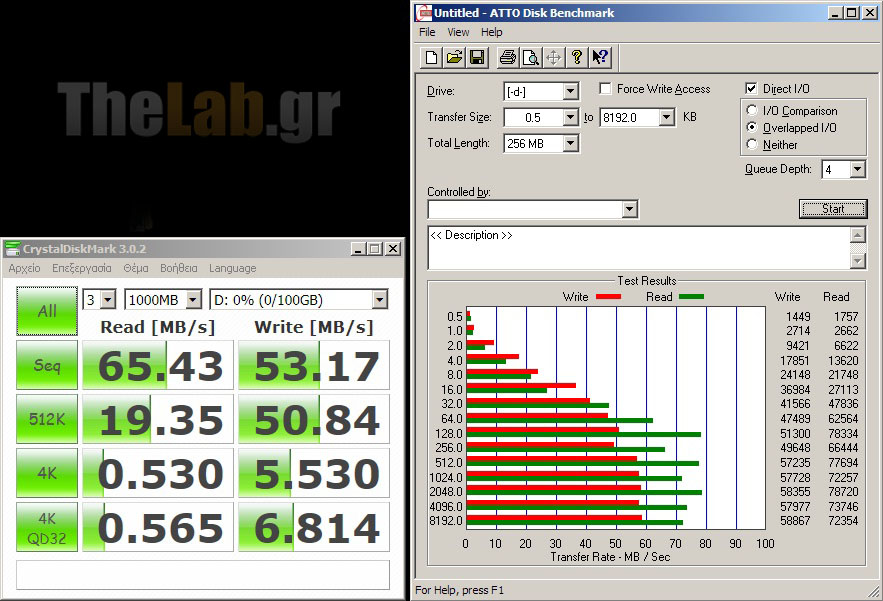Click the Seq test button
Viewport: 883px width, 601px height.
[47, 365]
